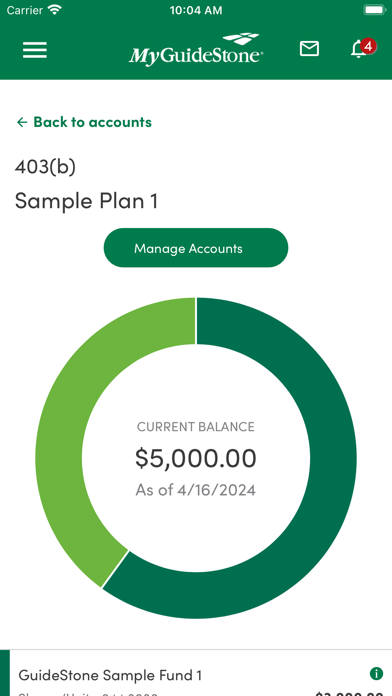Open the messages envelope icon
Screen dimensions: 392x696
coord(309,48)
